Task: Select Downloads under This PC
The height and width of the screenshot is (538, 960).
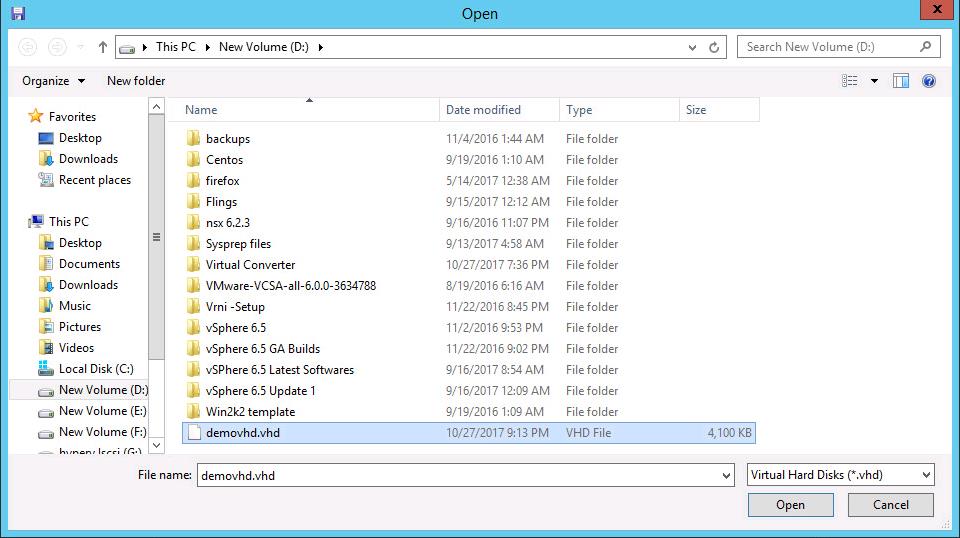Action: [x=89, y=285]
